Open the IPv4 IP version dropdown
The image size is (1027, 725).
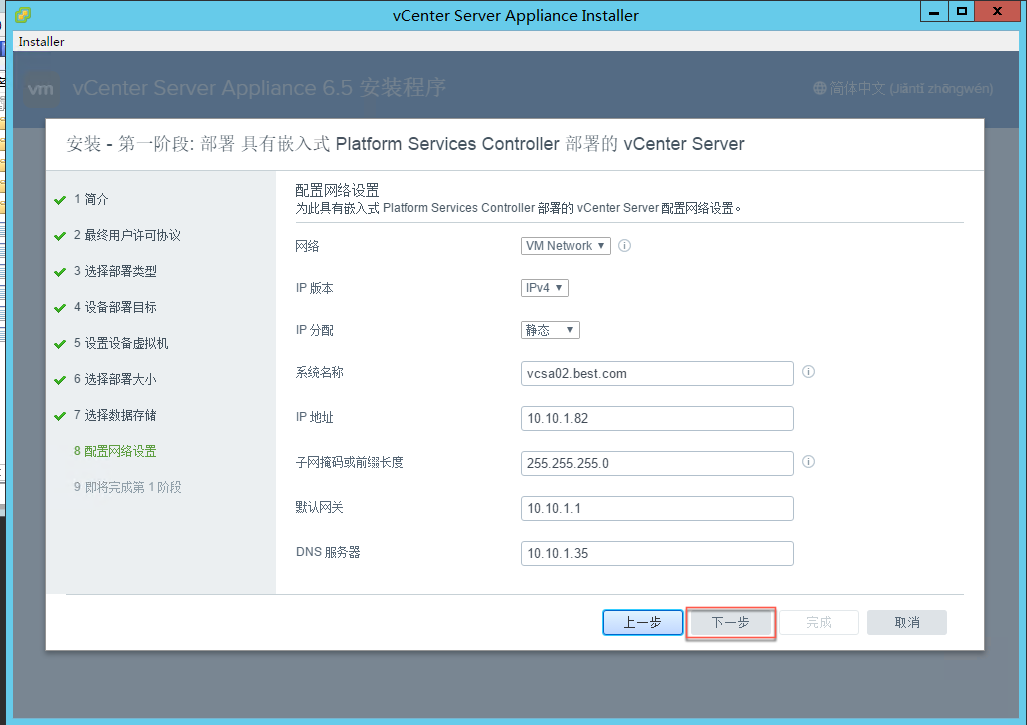coord(544,288)
